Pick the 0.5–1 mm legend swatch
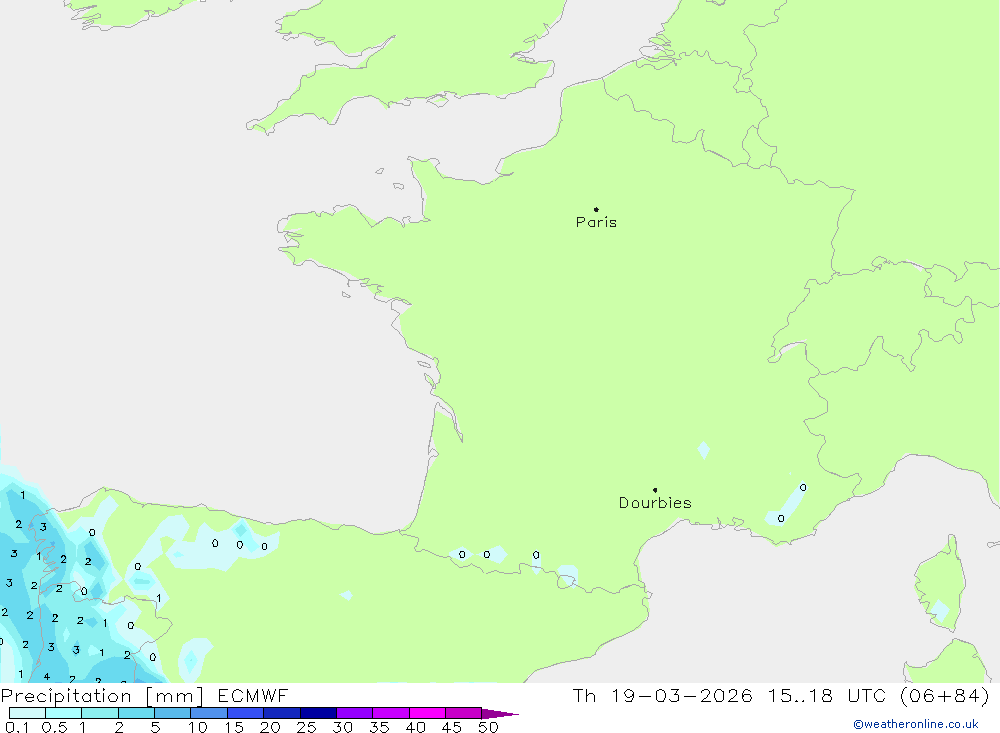Image resolution: width=1000 pixels, height=733 pixels. pyautogui.click(x=64, y=713)
